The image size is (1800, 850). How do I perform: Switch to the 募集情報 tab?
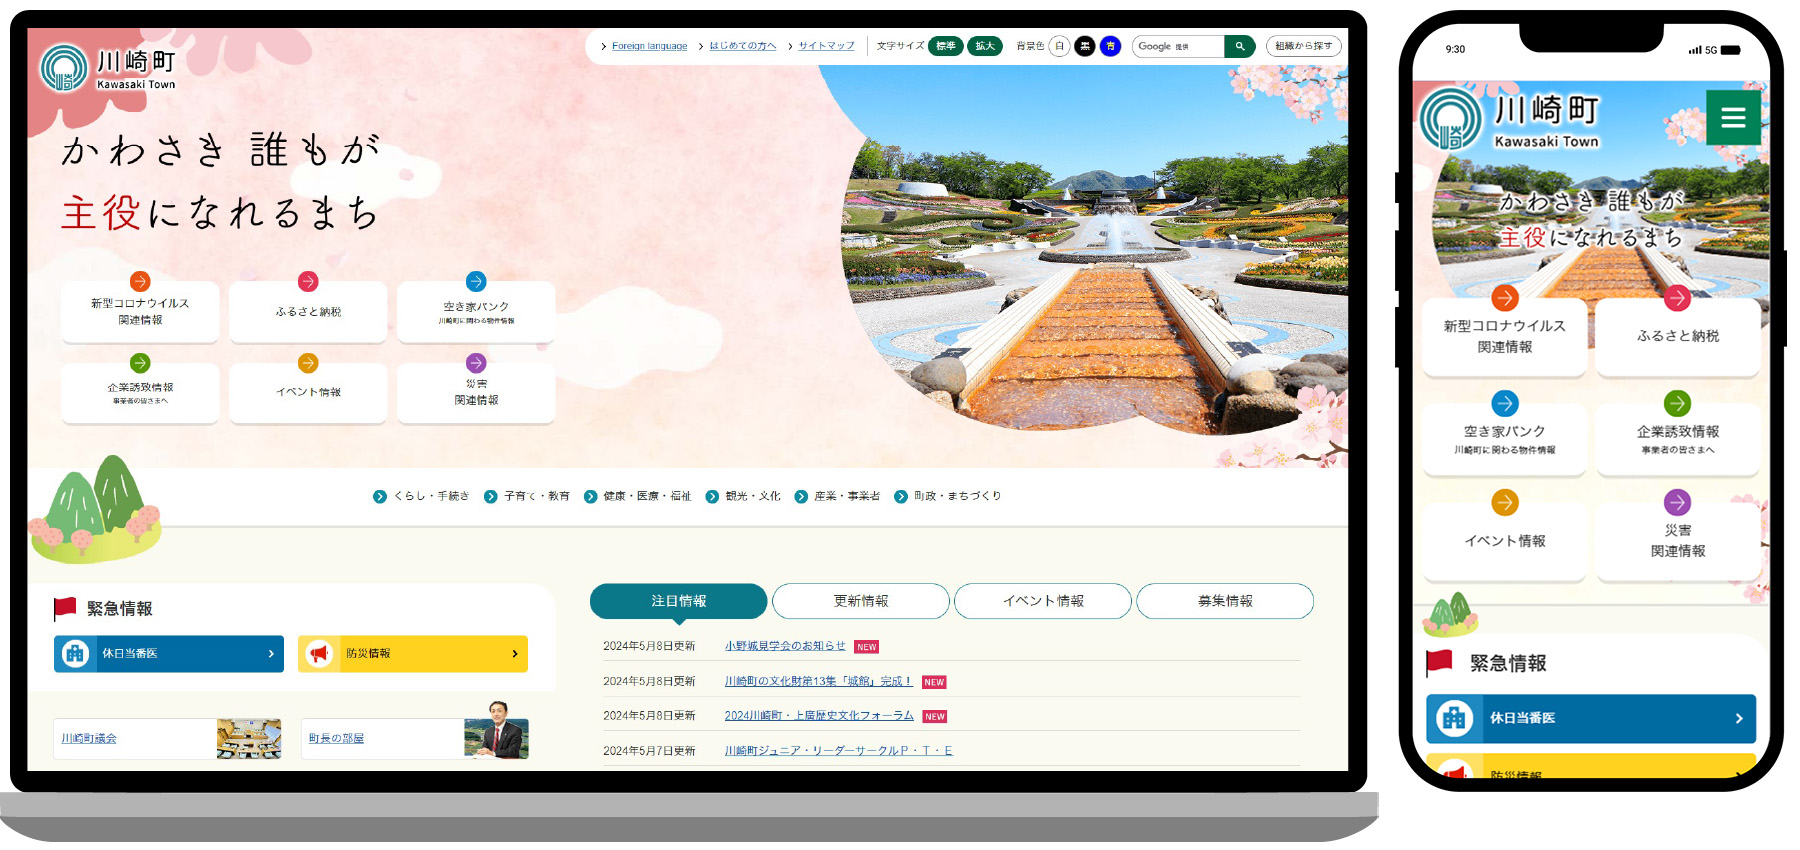point(1225,601)
